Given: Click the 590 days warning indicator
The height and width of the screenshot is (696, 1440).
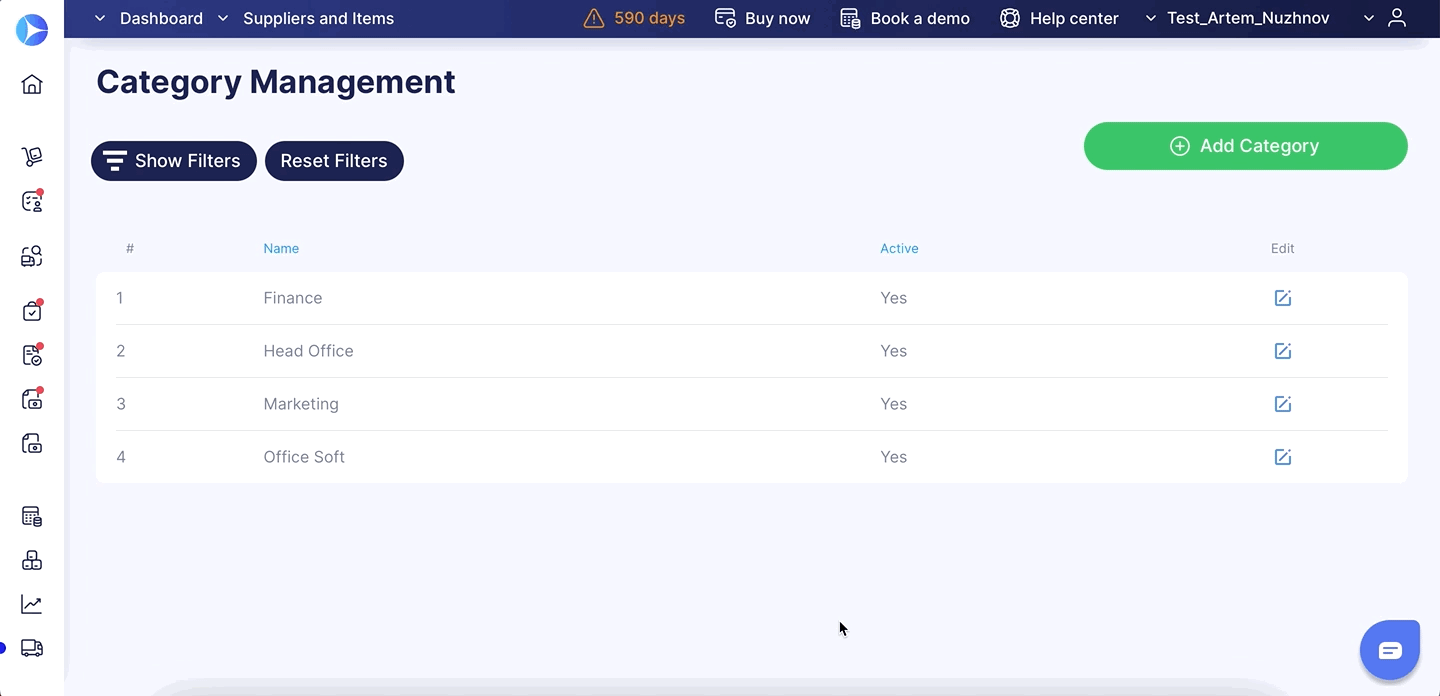Looking at the screenshot, I should 634,18.
